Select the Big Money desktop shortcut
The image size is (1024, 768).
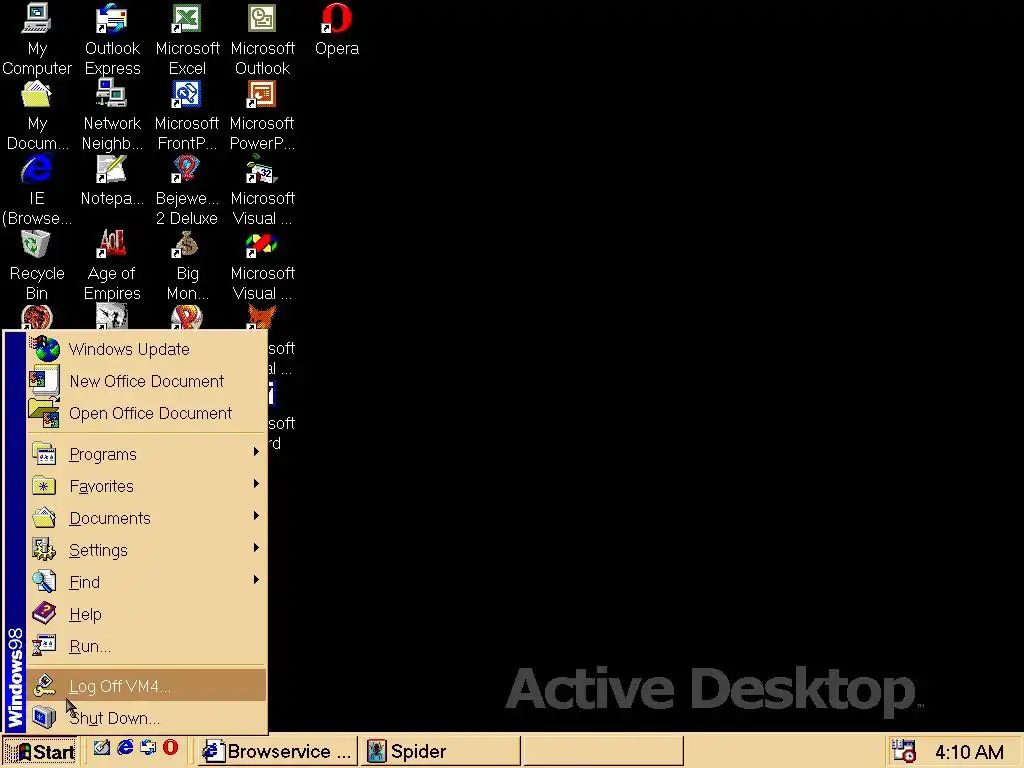[187, 265]
